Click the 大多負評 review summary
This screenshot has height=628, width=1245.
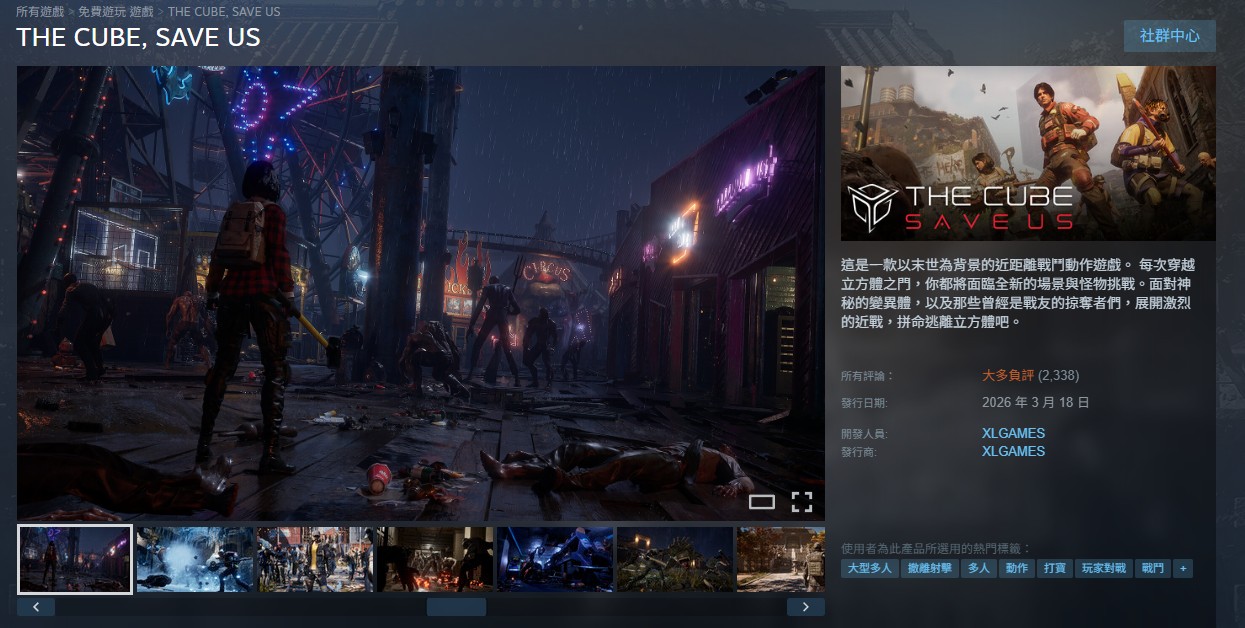[1008, 375]
